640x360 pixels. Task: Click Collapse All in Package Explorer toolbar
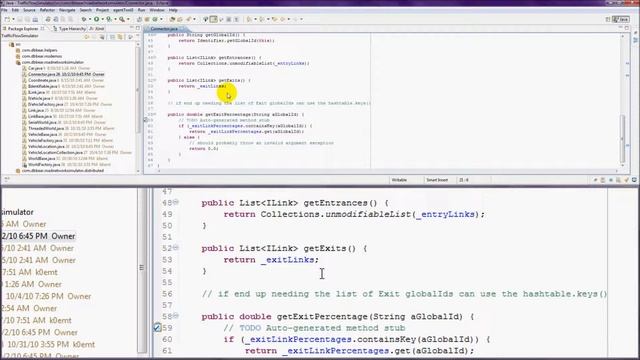click(x=112, y=37)
